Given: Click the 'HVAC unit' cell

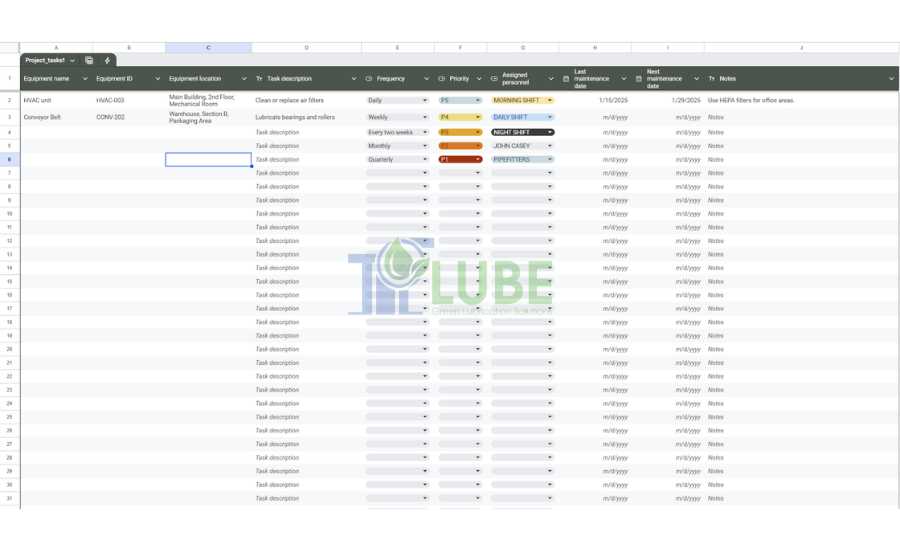Looking at the screenshot, I should 56,100.
